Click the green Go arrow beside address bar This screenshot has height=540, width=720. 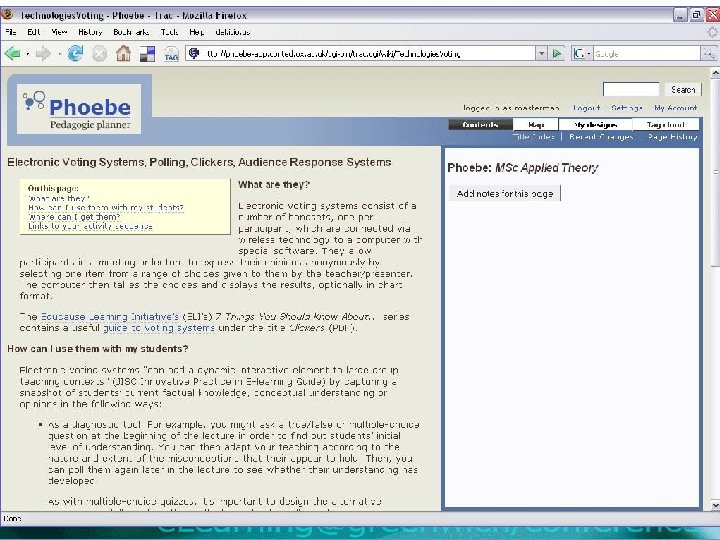coord(557,54)
